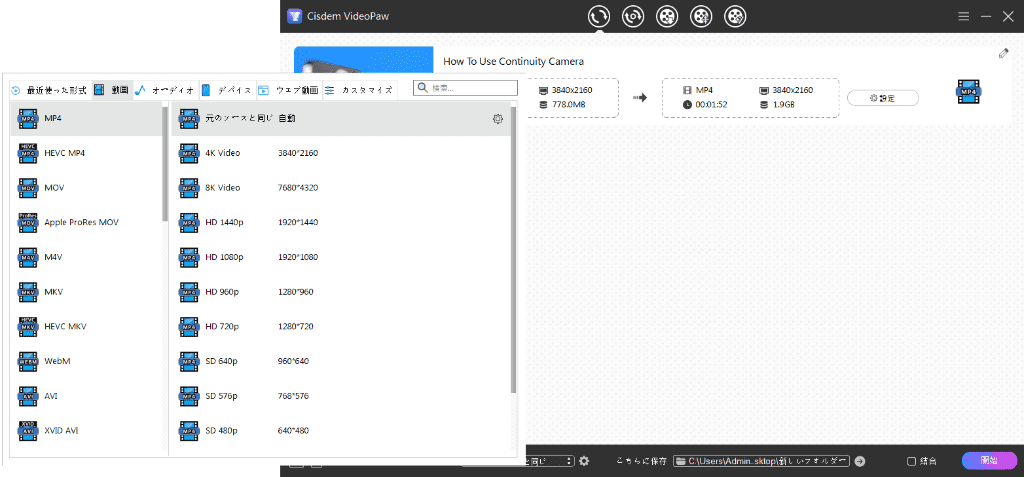
Task: Switch to the ウェブ動画 web video tab
Action: click(288, 90)
